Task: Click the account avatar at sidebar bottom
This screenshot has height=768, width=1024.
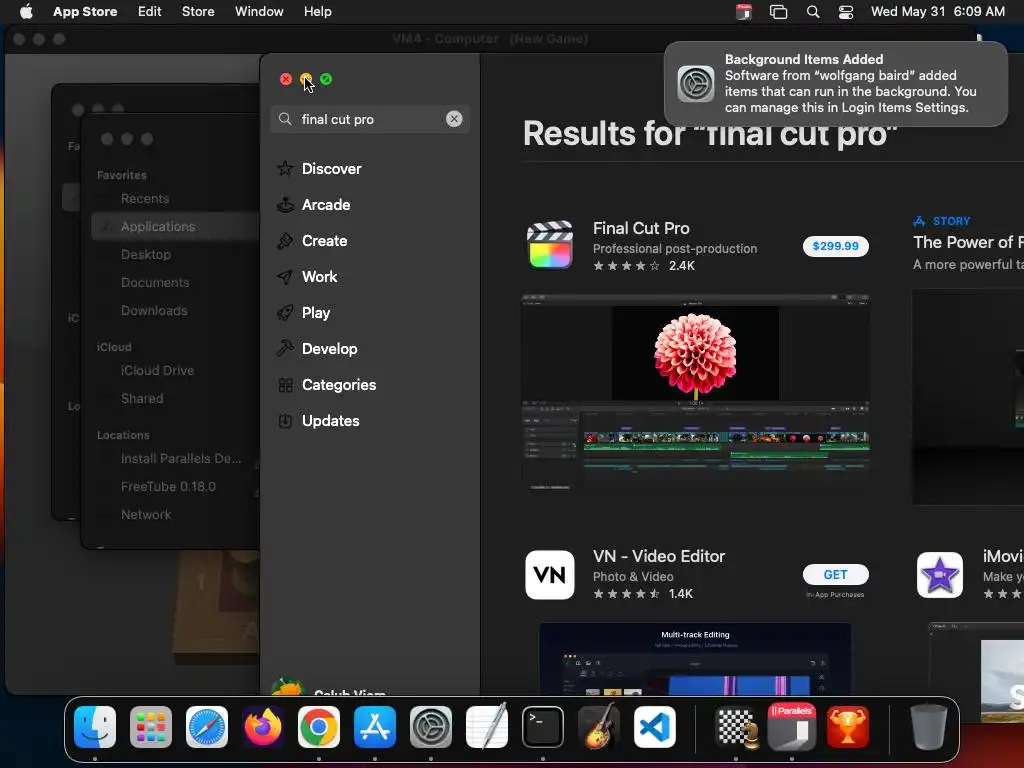Action: (287, 687)
